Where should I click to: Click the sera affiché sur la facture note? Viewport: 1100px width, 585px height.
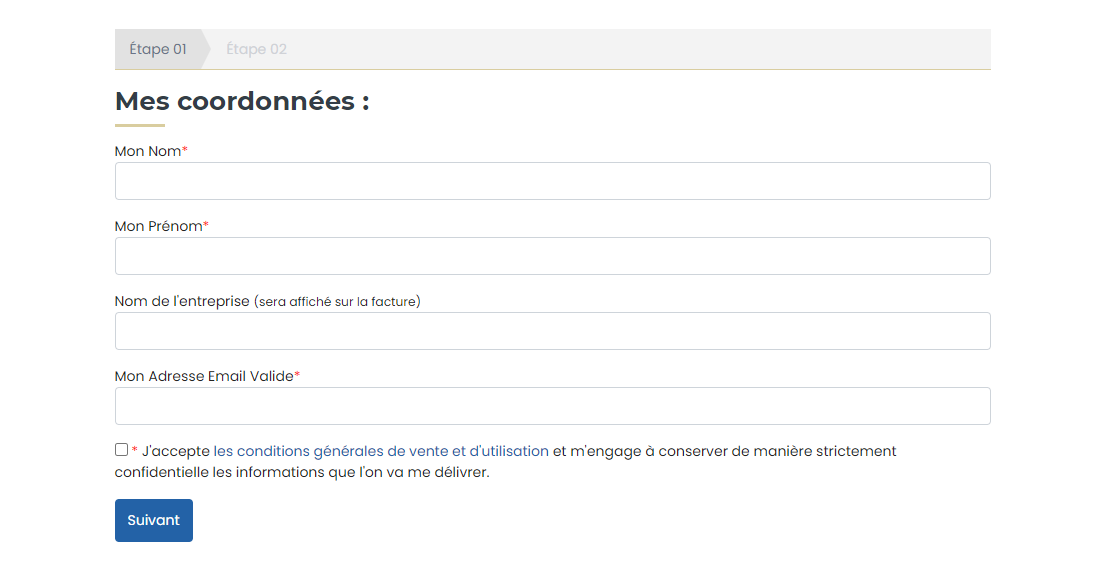(x=337, y=302)
